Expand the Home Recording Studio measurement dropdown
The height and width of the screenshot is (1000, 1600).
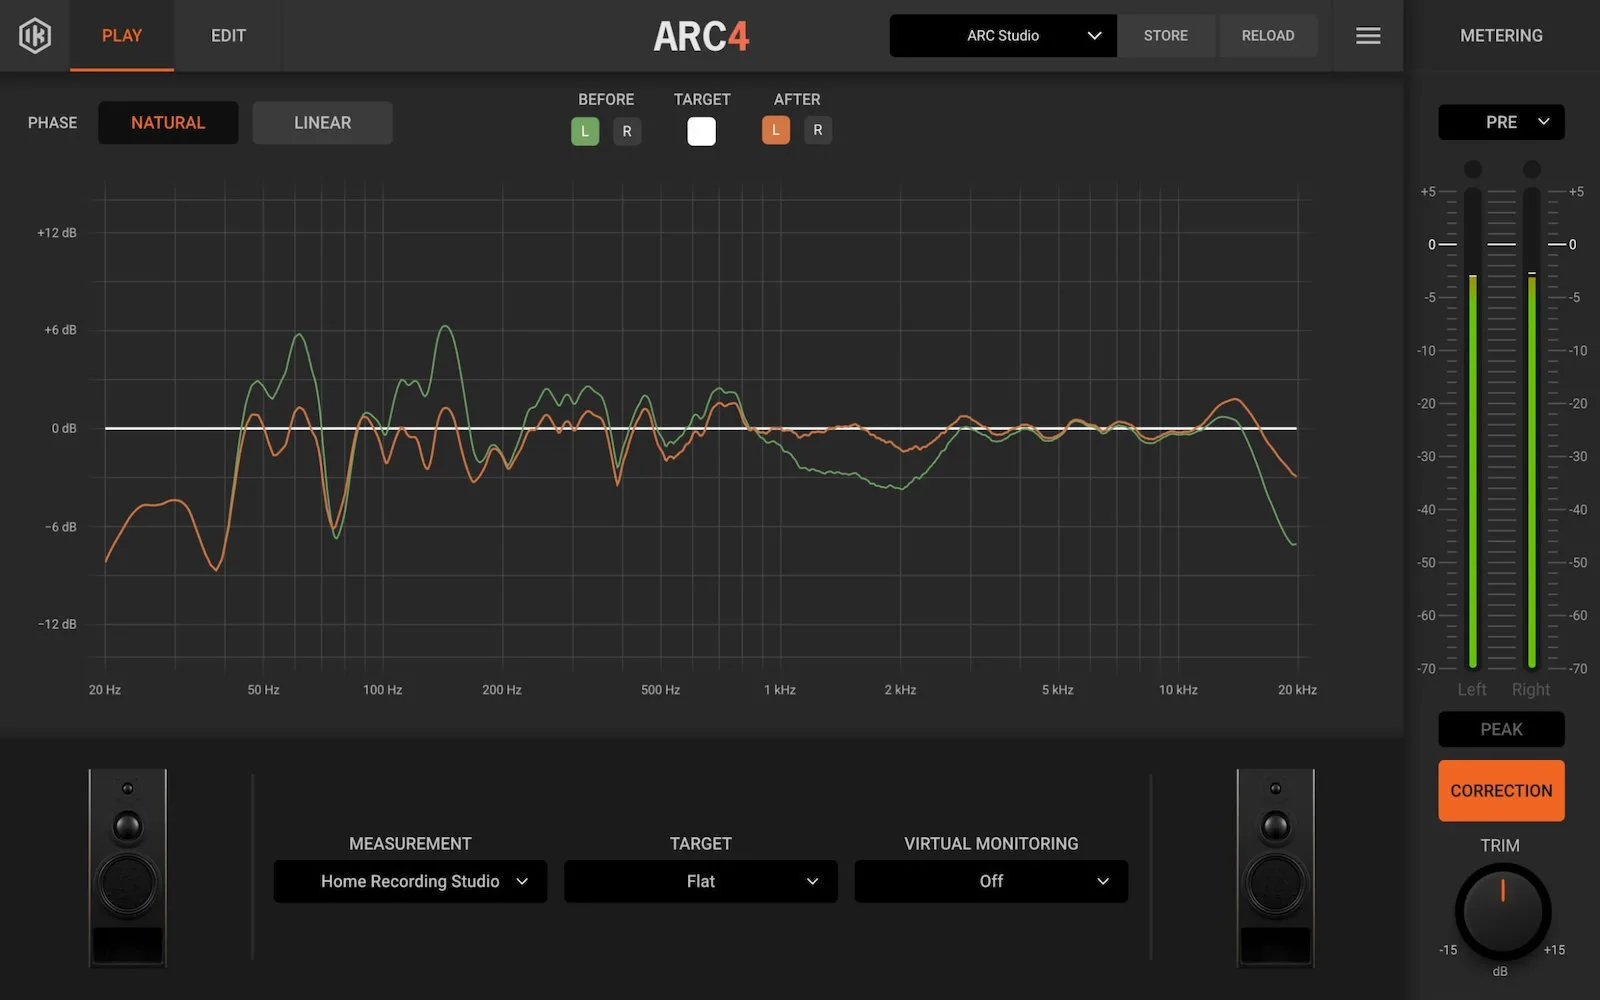(410, 881)
